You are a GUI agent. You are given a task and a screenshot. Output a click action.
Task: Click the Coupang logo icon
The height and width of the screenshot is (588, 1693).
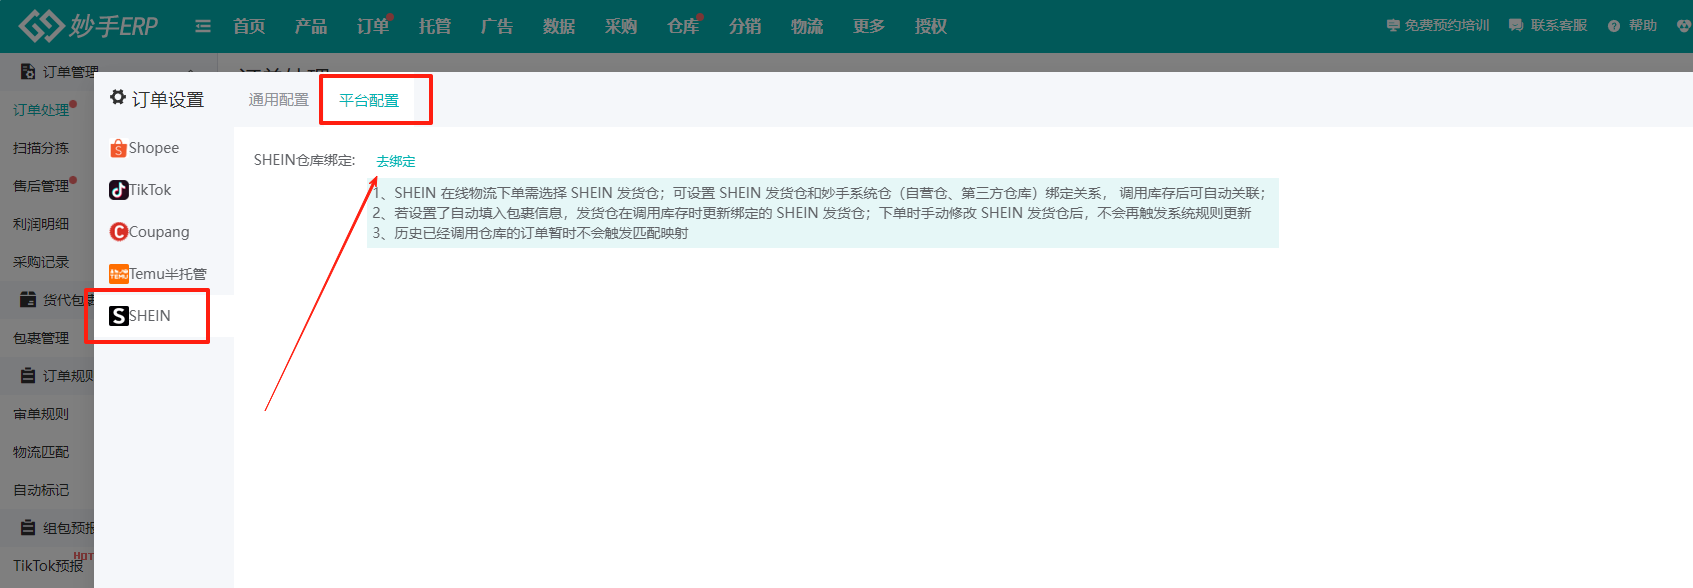point(118,232)
